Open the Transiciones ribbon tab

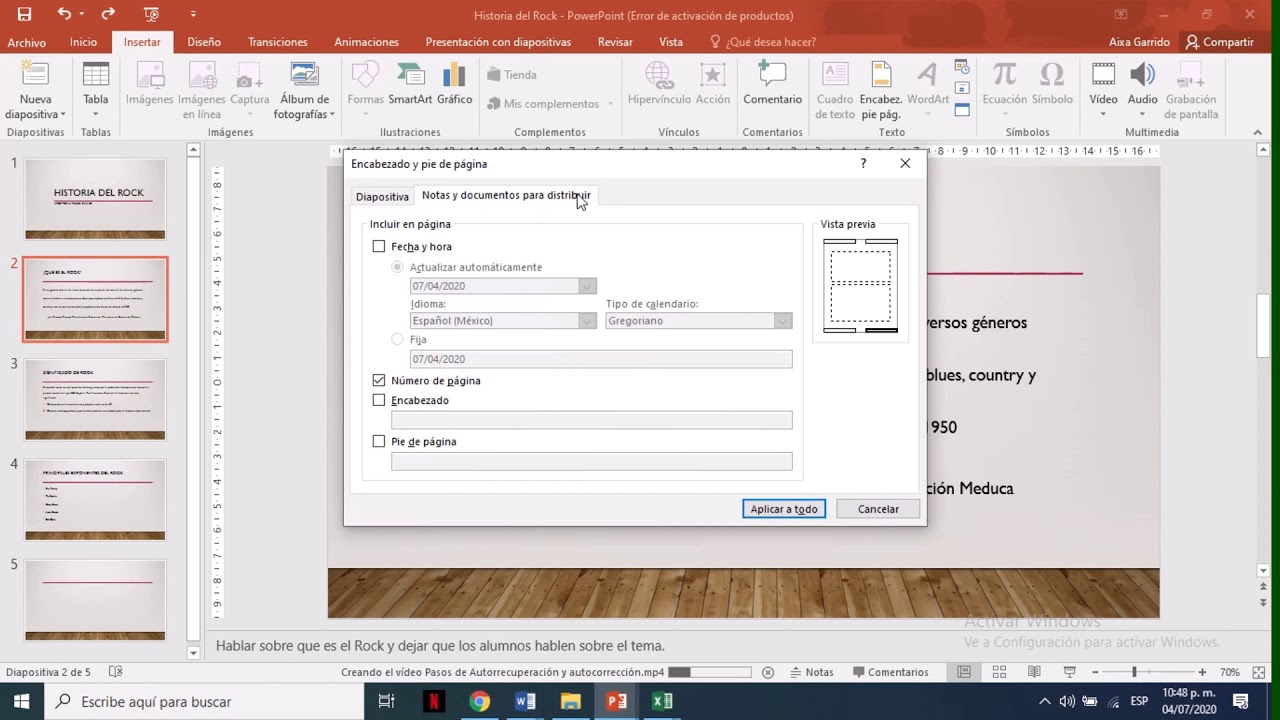[x=278, y=42]
